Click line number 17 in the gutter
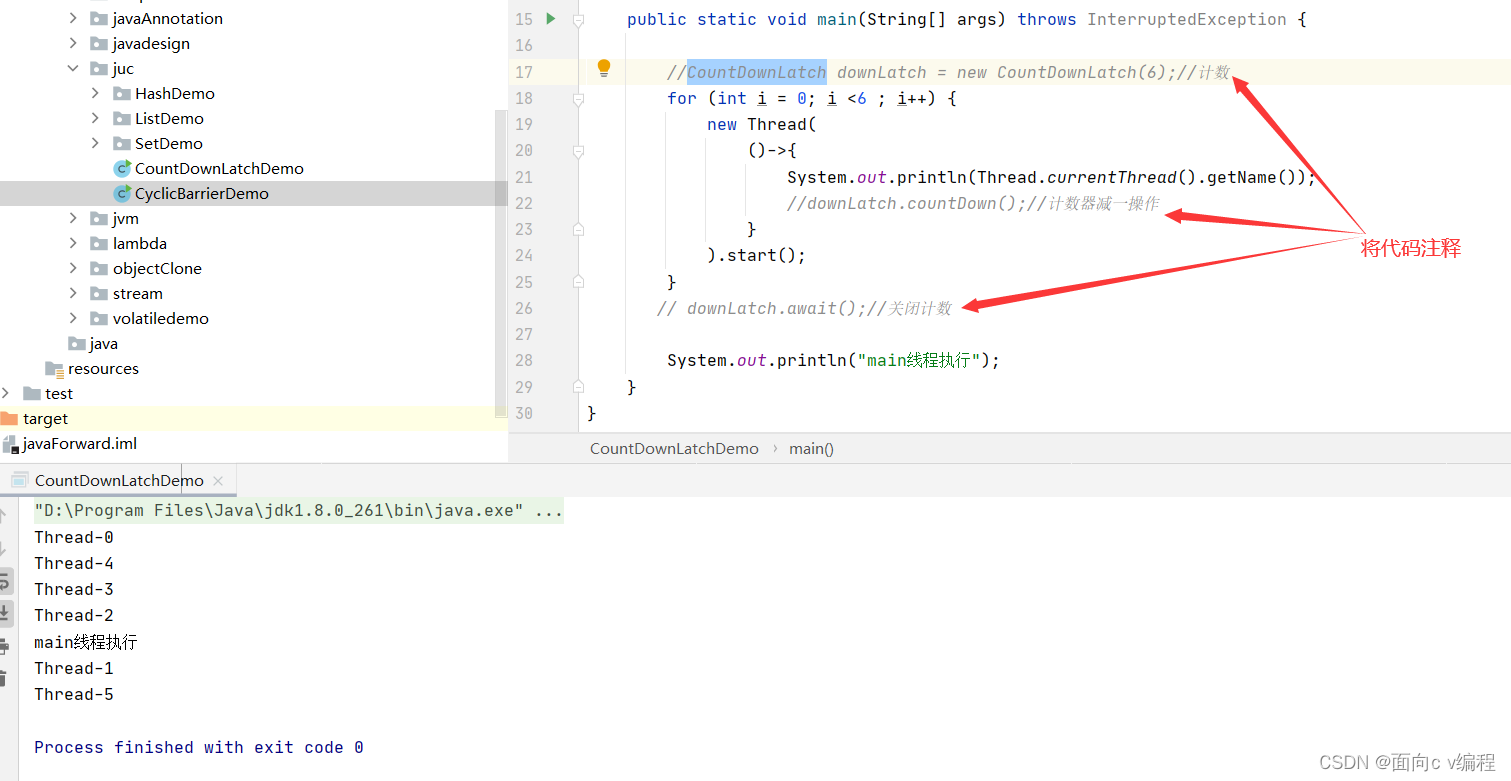The image size is (1511, 781). [524, 72]
